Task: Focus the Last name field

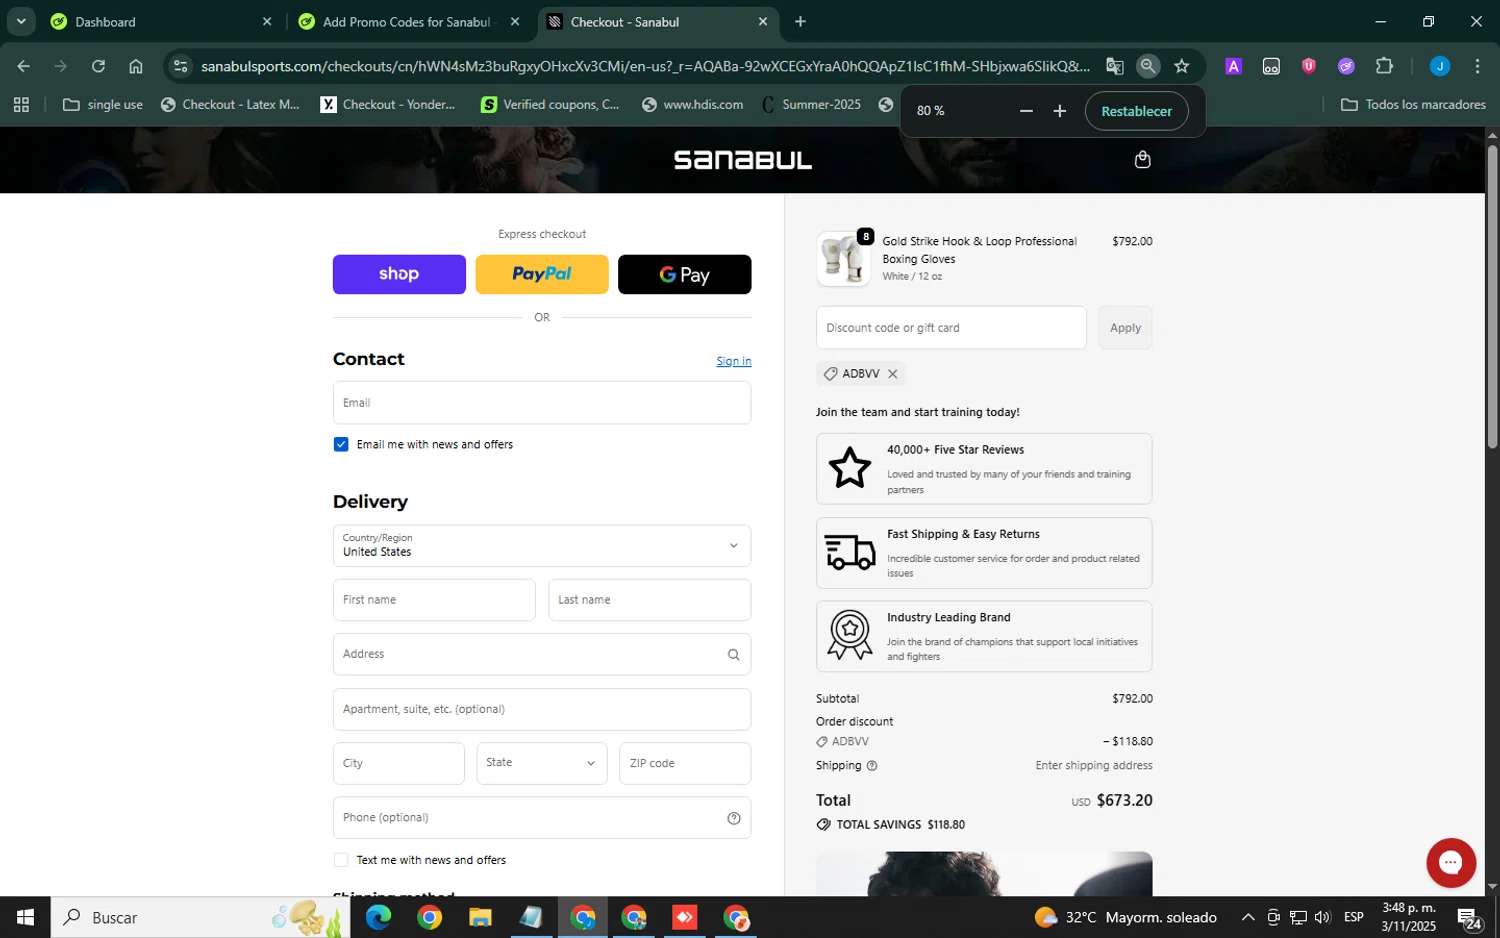Action: point(649,600)
